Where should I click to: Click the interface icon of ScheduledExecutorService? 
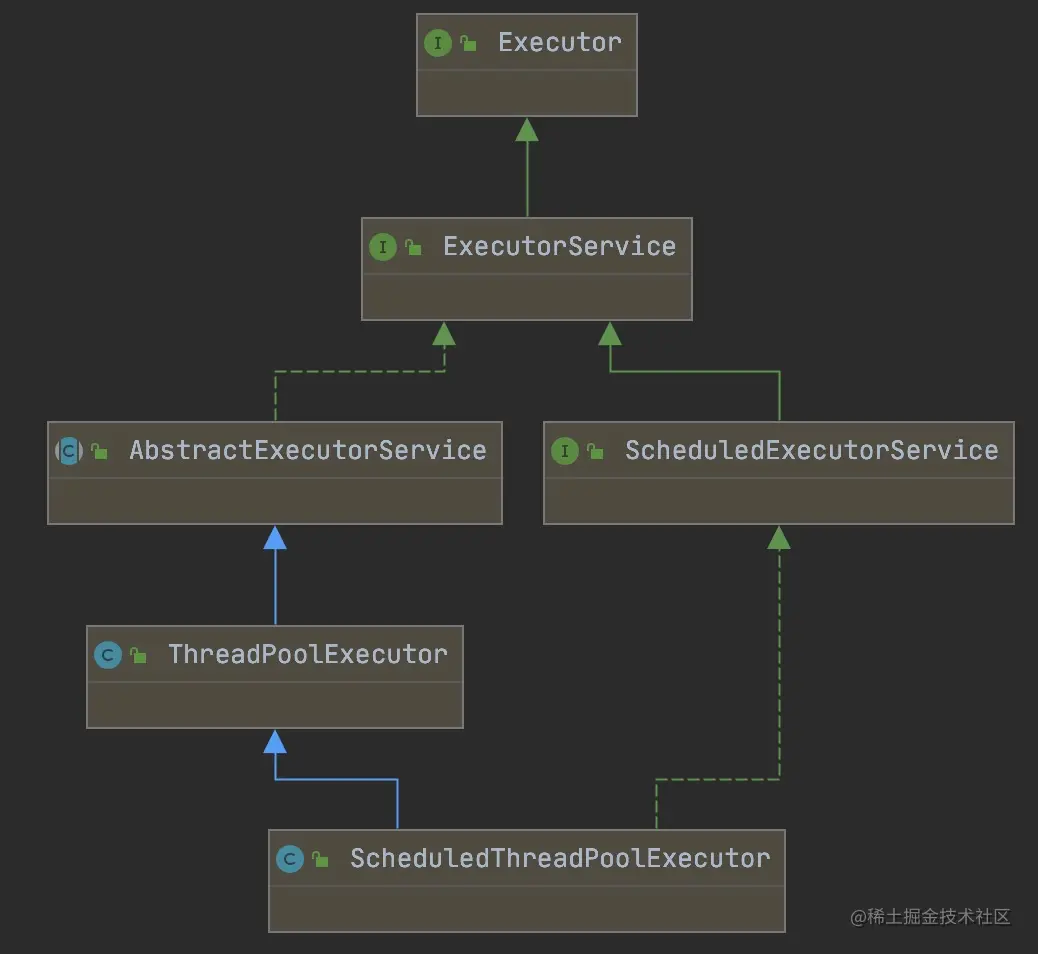click(565, 451)
